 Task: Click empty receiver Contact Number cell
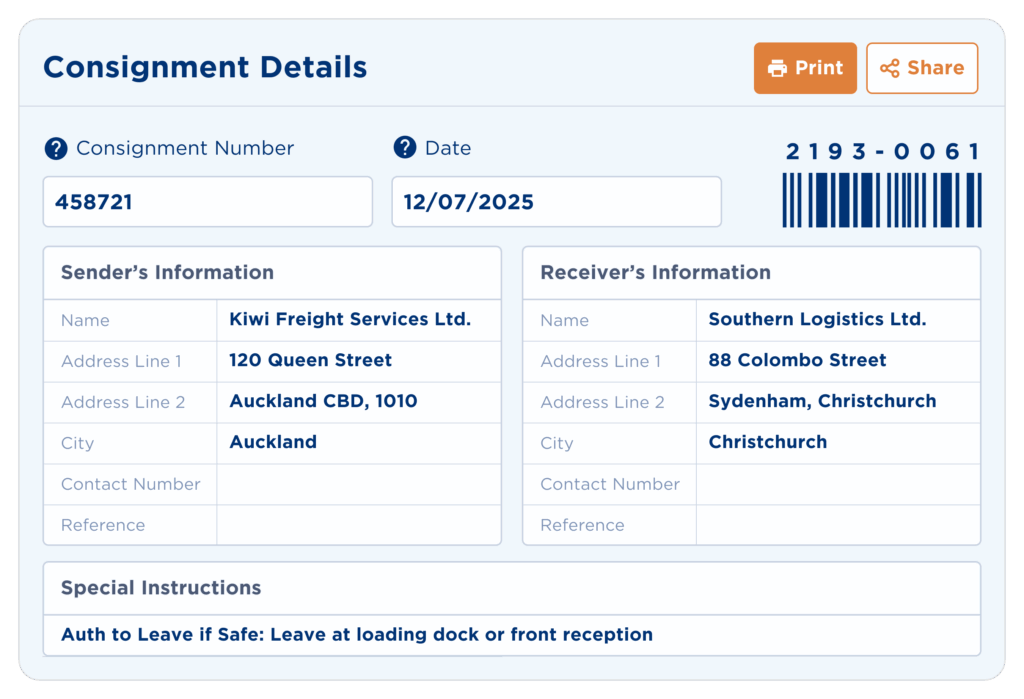[838, 484]
